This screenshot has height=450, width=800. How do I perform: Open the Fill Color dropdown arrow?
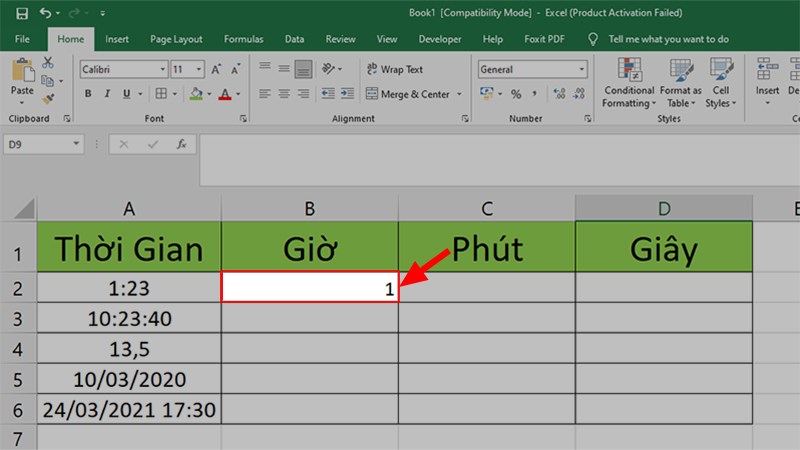(209, 94)
